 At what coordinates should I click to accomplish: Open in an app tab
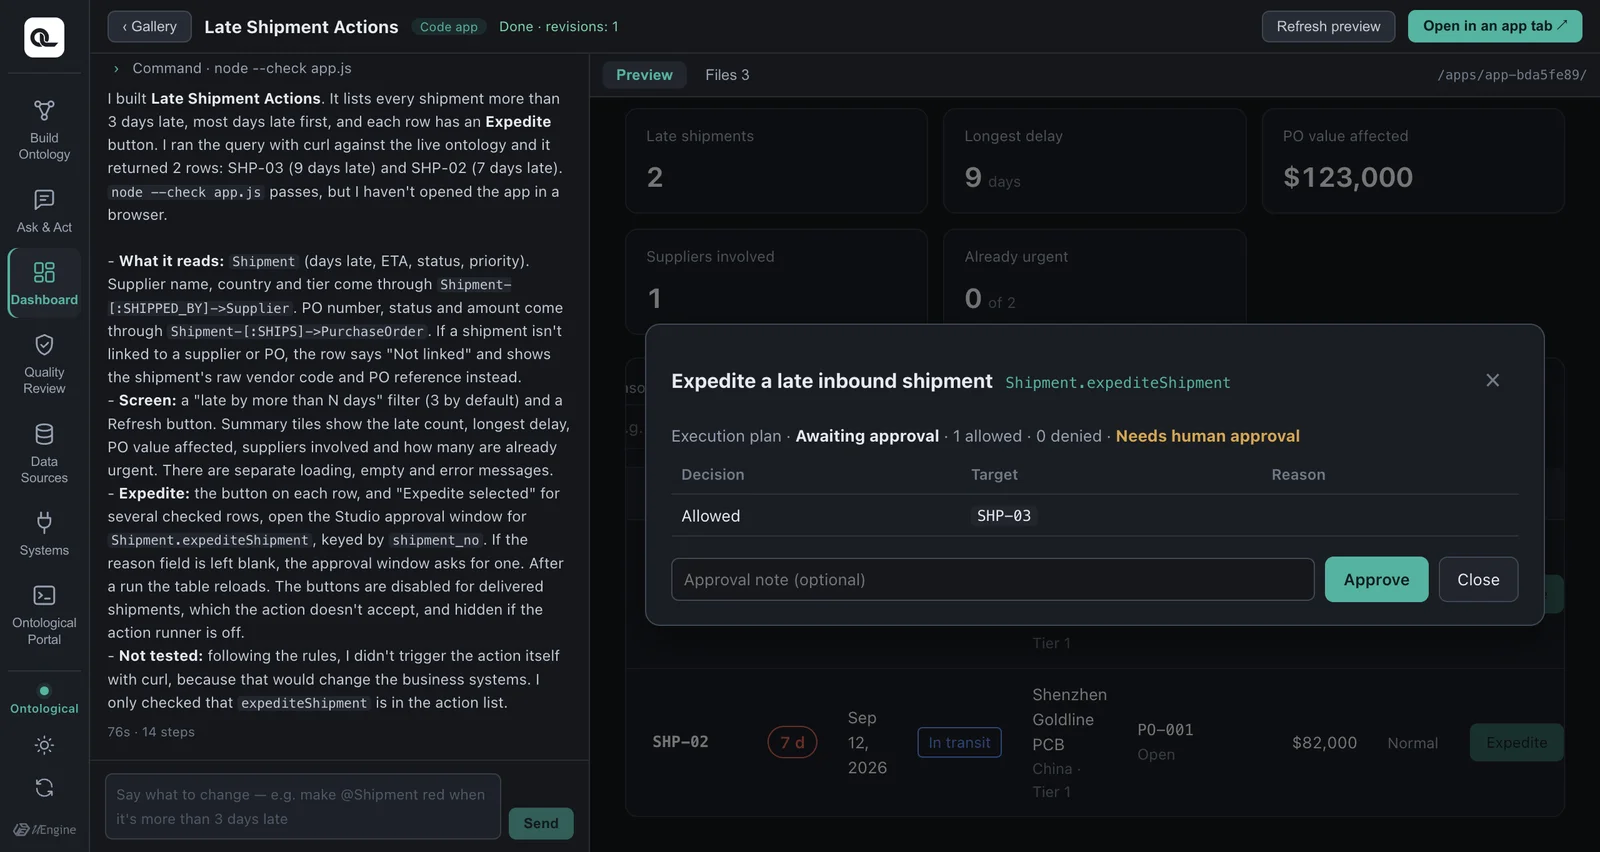coord(1495,26)
